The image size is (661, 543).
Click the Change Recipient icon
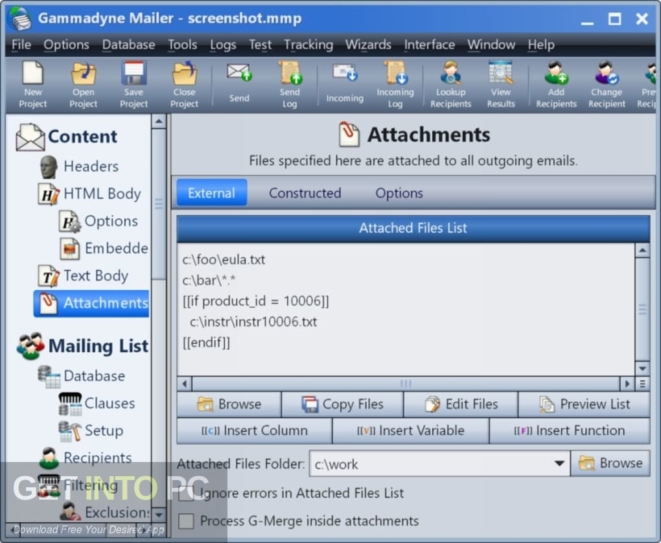coord(607,73)
